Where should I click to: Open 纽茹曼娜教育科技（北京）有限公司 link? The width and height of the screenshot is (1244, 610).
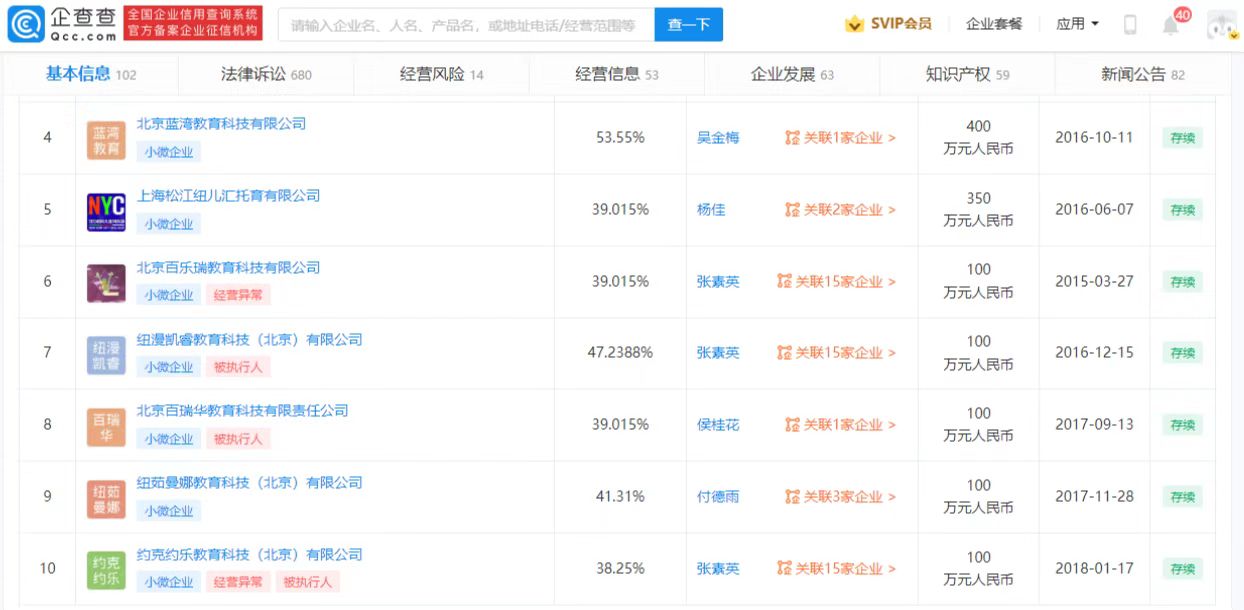[249, 483]
